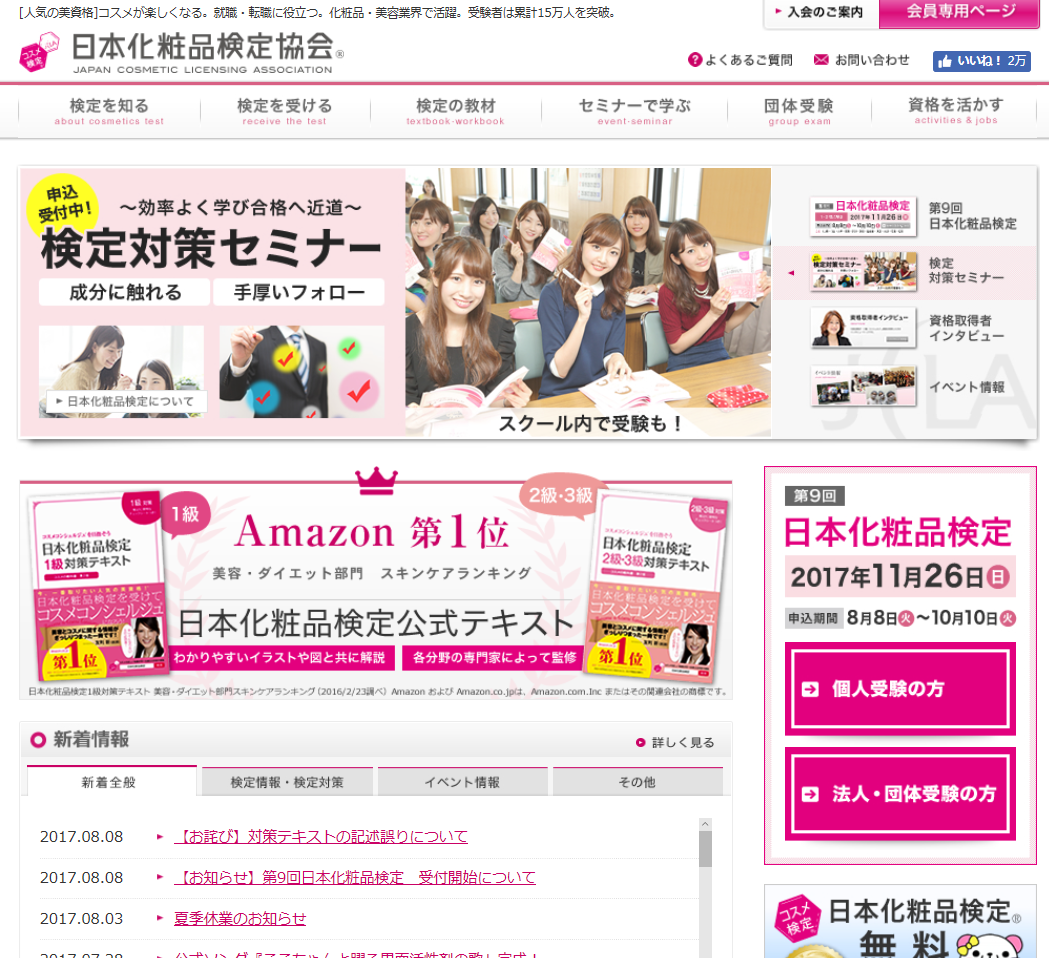Viewport: 1049px width, 958px height.
Task: Click the 2級・3級対策テキスト book cover
Action: click(655, 586)
